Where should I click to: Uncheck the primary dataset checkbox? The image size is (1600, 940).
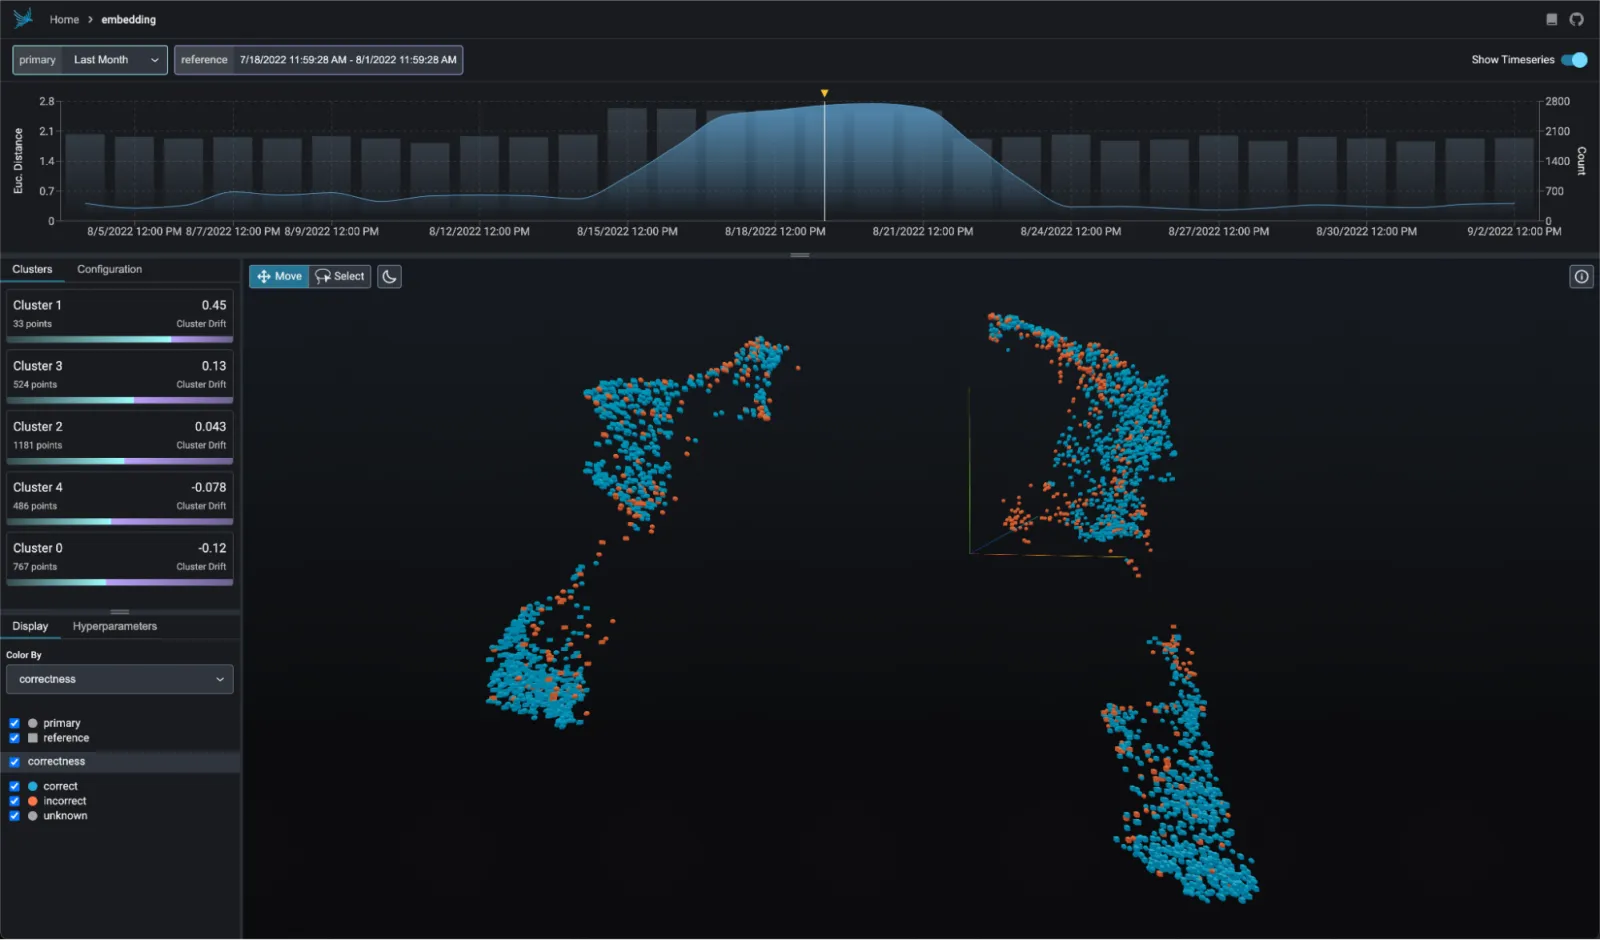pyautogui.click(x=14, y=722)
